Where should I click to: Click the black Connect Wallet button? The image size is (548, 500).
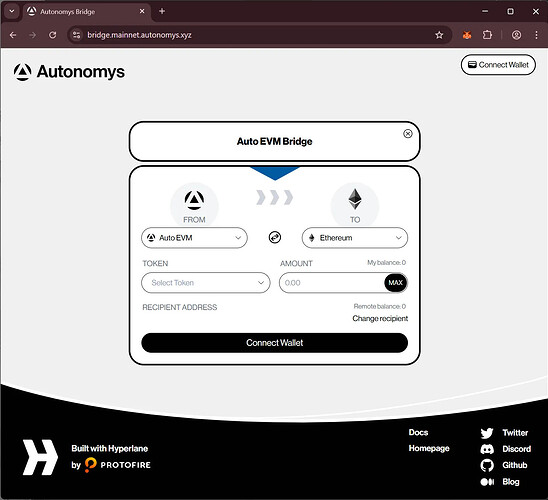coord(274,343)
